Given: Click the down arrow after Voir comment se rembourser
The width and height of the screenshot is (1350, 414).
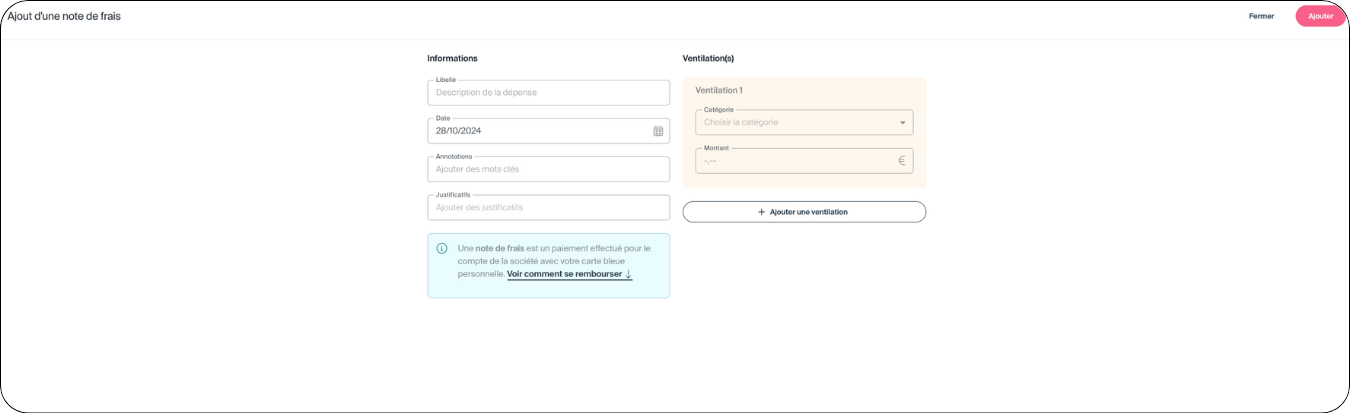Looking at the screenshot, I should click(x=628, y=274).
